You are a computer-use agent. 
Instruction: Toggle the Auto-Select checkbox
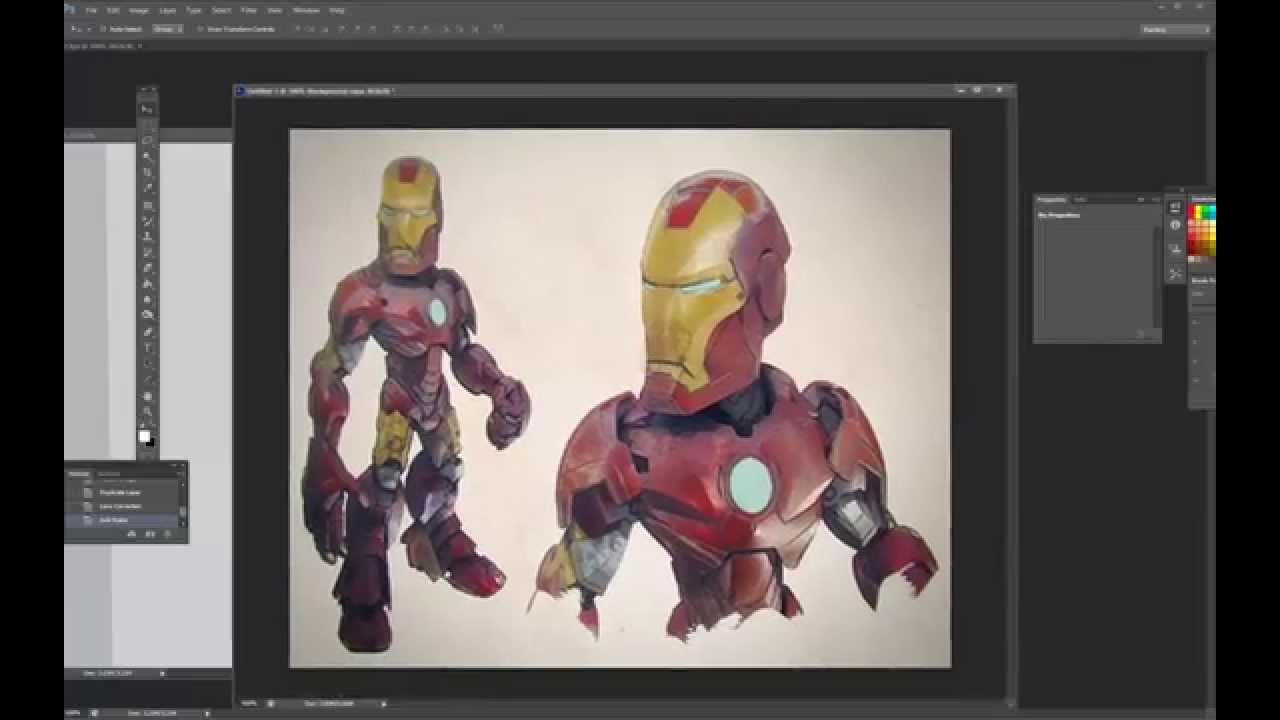(103, 29)
